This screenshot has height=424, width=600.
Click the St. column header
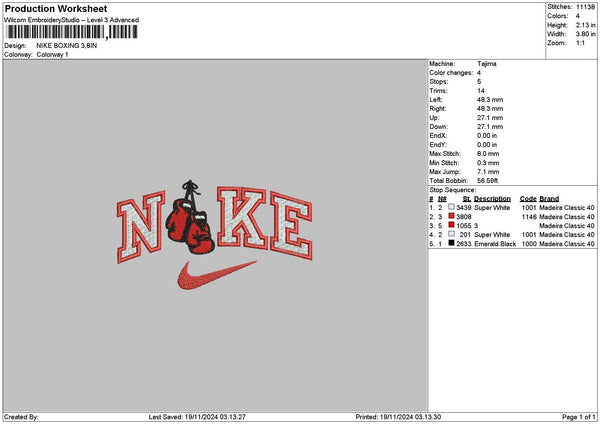(x=467, y=199)
